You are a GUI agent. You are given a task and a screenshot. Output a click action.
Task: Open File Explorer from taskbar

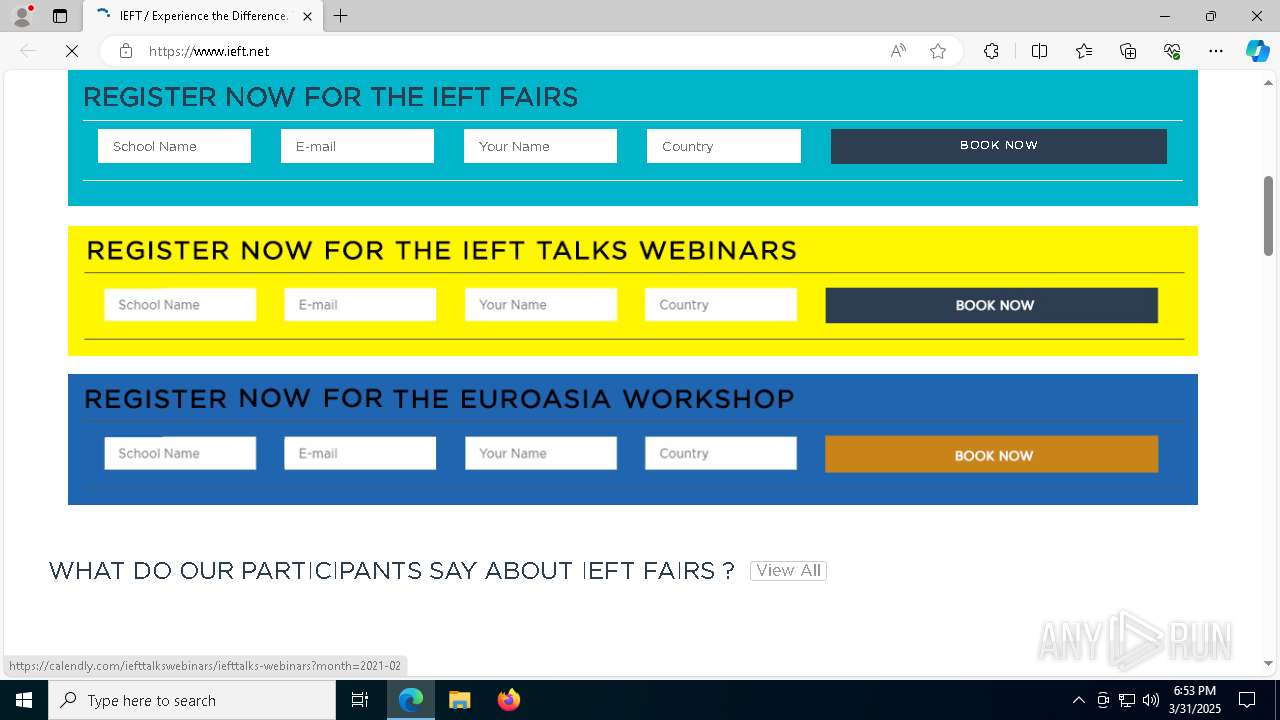click(x=459, y=700)
